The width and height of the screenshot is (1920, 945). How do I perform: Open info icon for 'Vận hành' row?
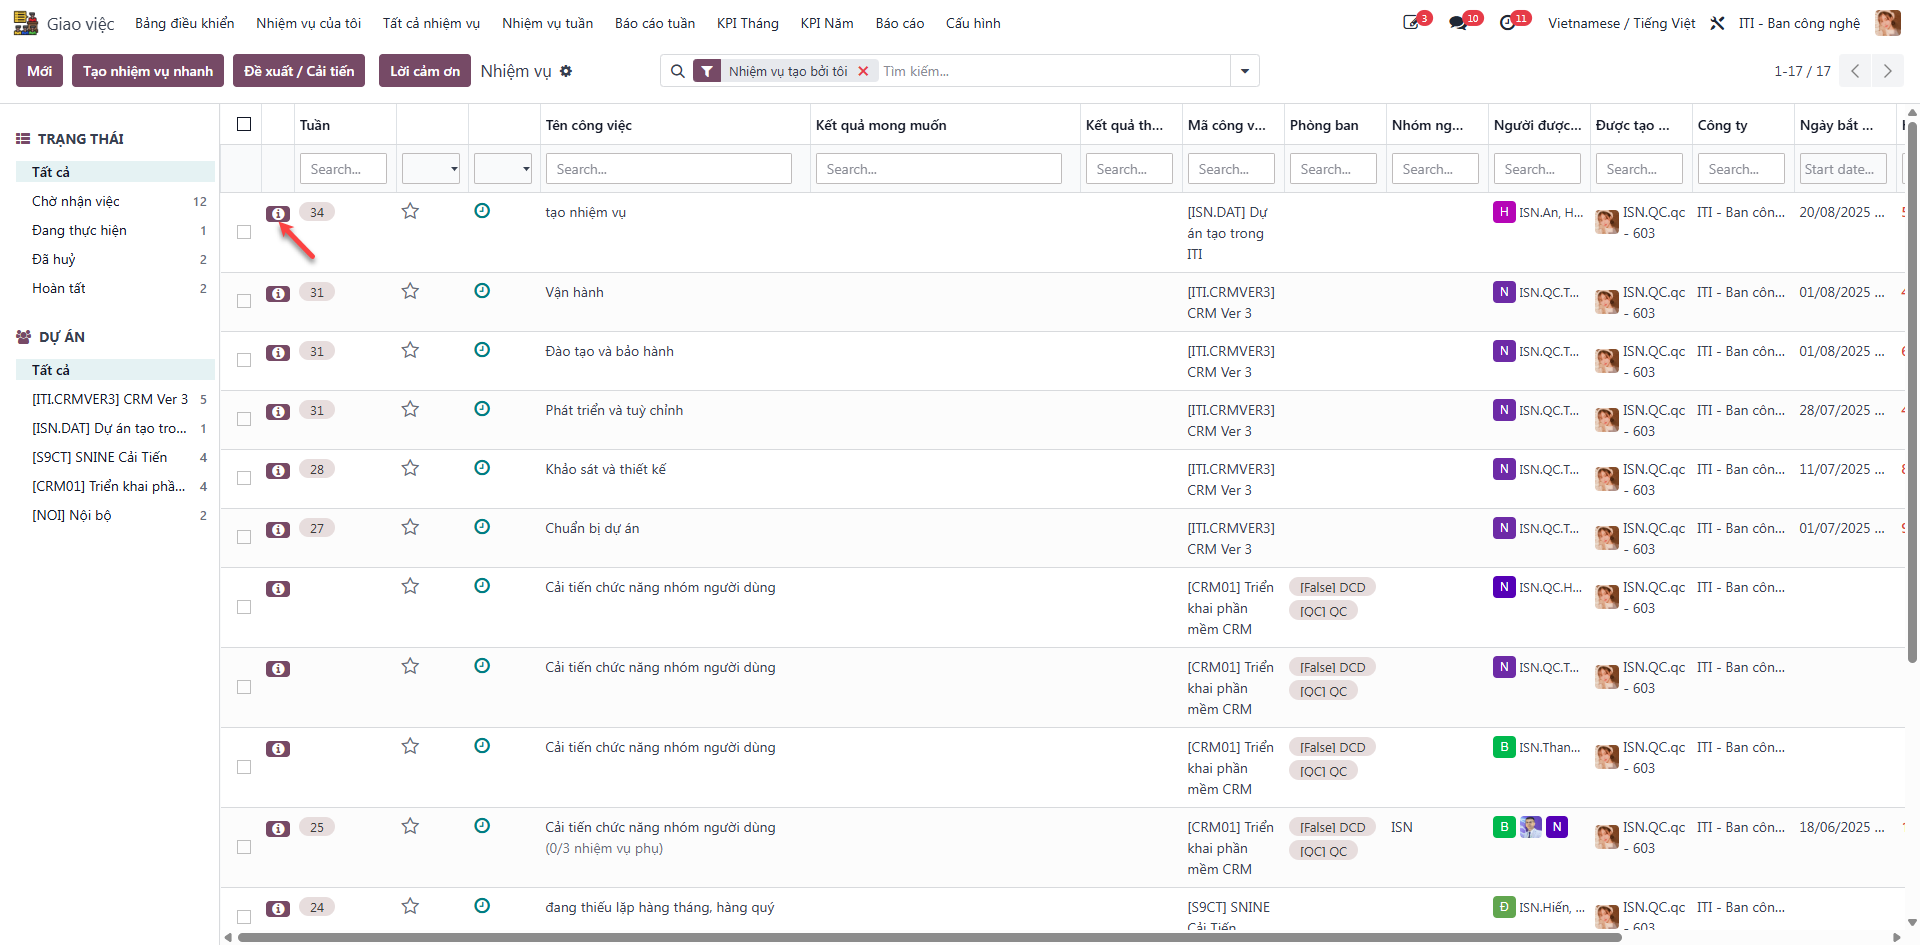click(x=278, y=293)
